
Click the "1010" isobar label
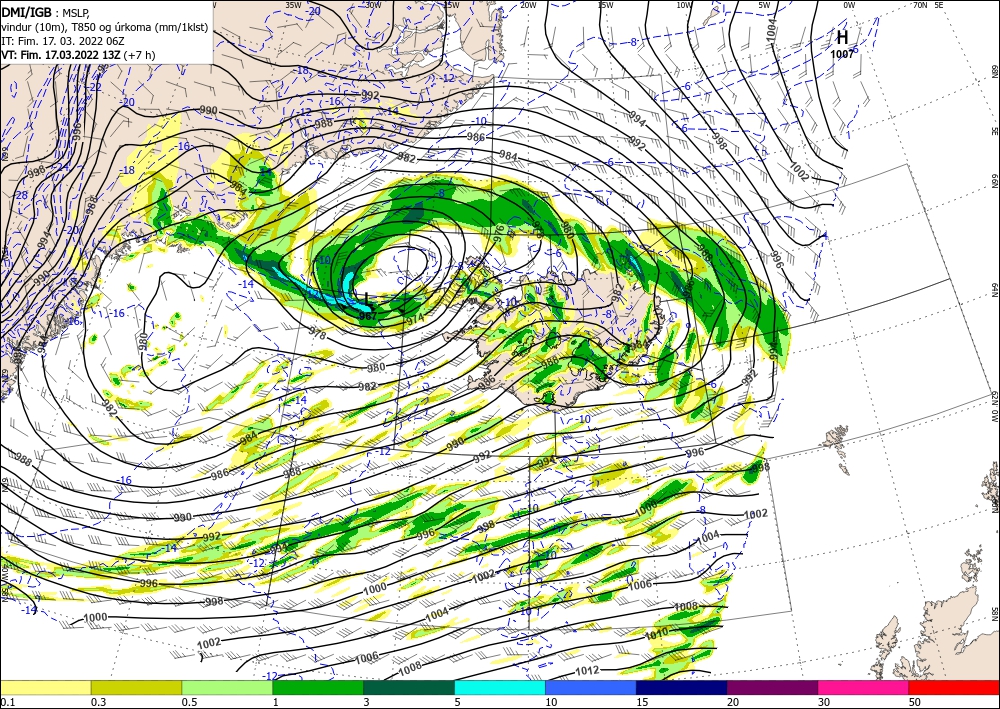tap(656, 632)
